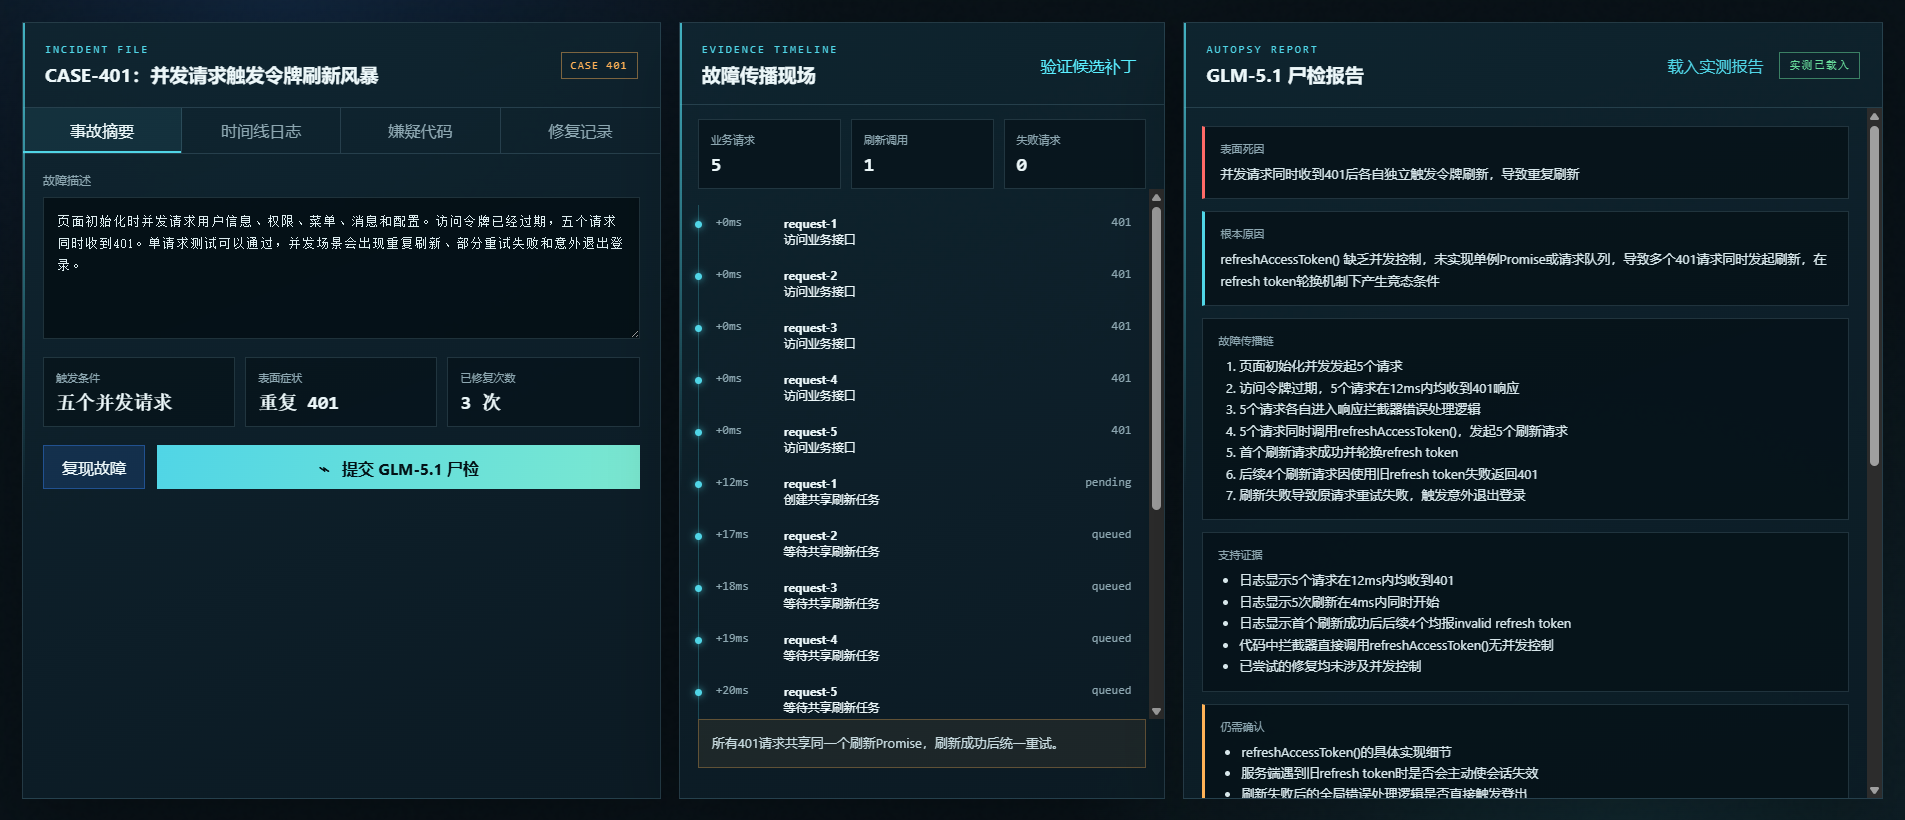The image size is (1905, 820).
Task: Click the 载入实测报告 link
Action: [x=1715, y=67]
